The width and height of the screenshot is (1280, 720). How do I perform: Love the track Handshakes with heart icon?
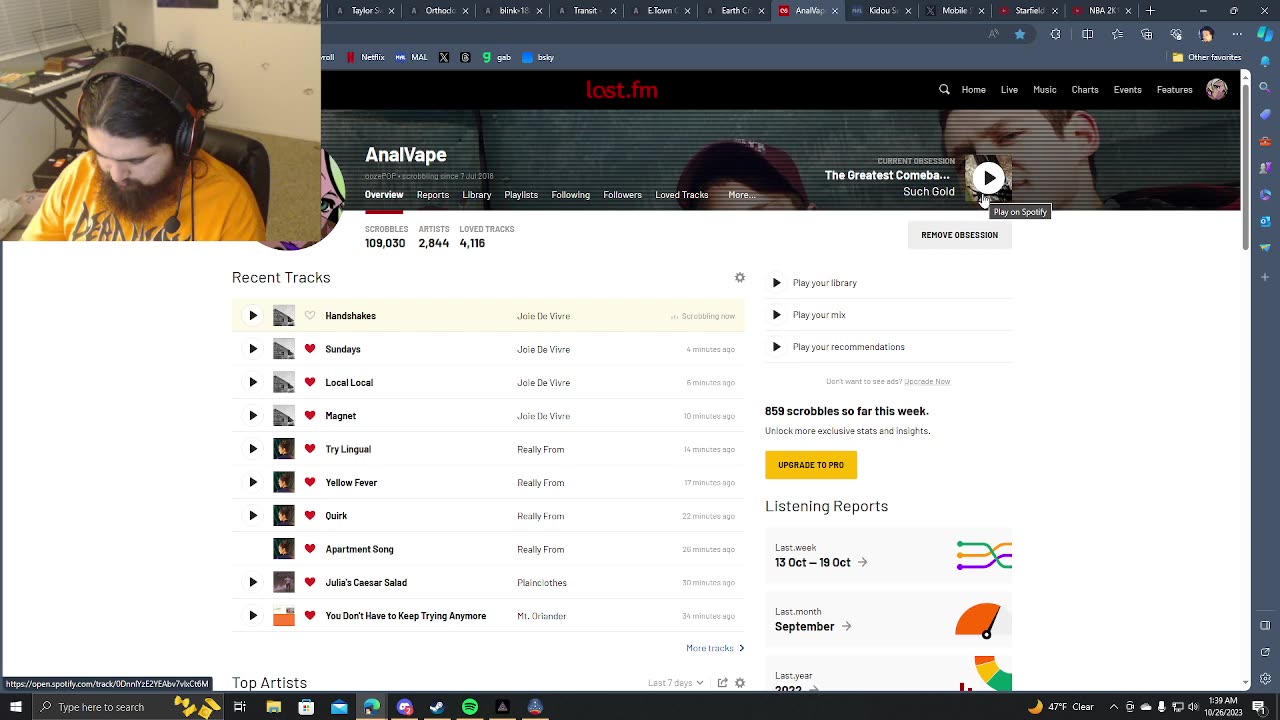[x=310, y=316]
